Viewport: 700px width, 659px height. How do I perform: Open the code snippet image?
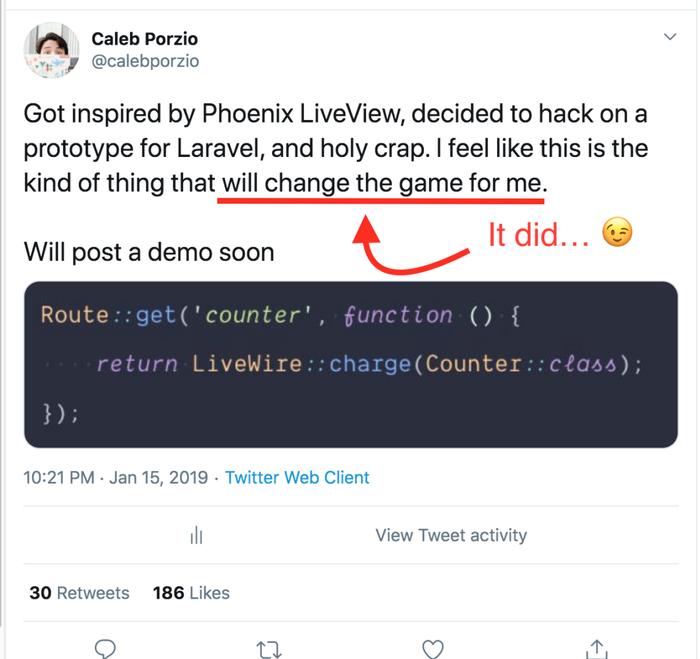[x=351, y=364]
